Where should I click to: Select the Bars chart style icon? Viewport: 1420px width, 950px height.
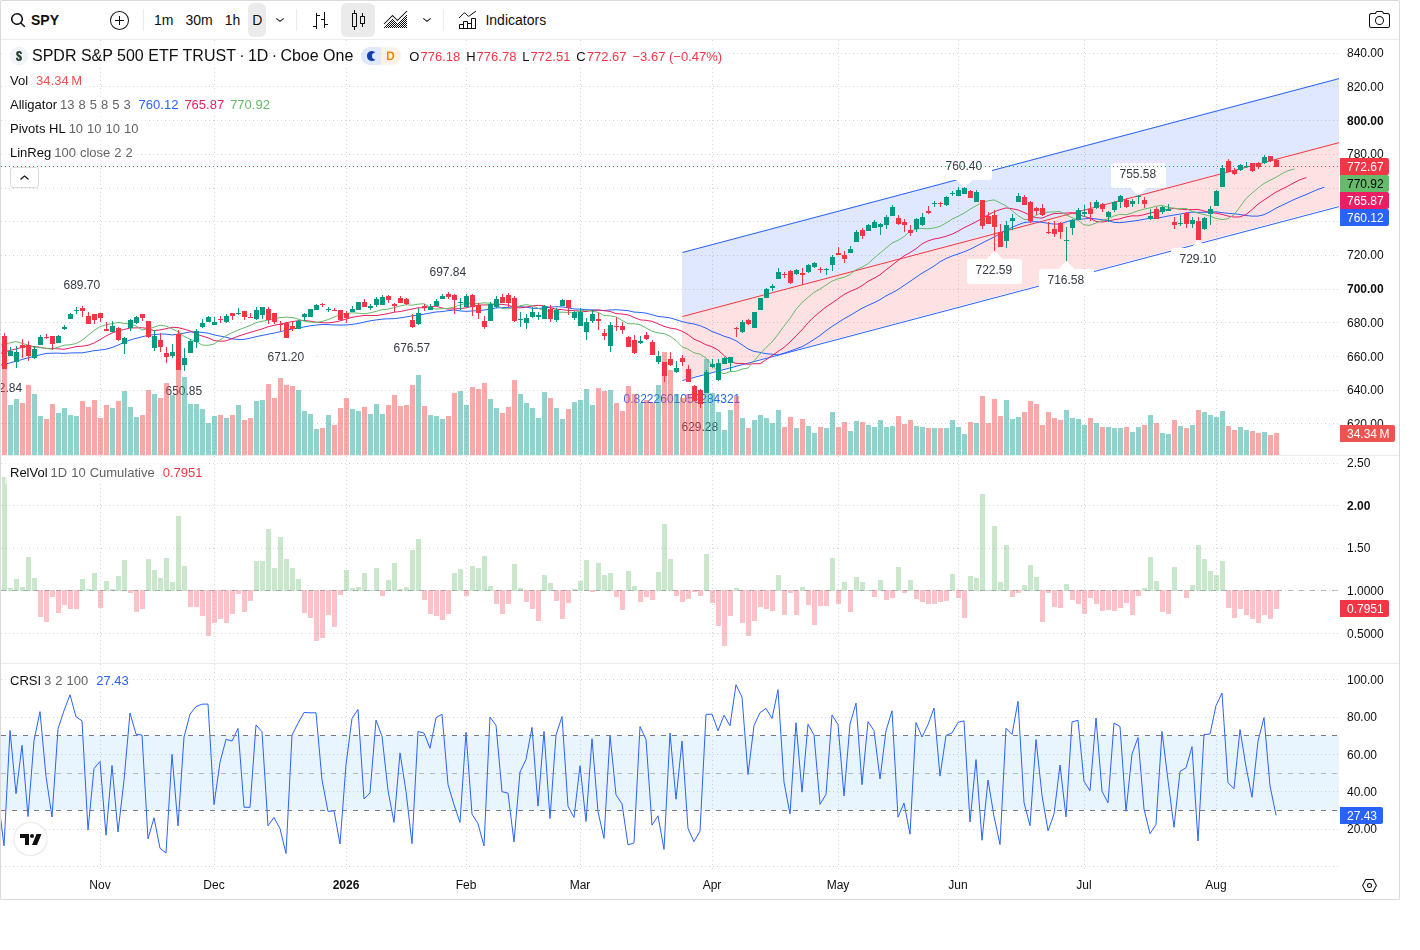[320, 20]
